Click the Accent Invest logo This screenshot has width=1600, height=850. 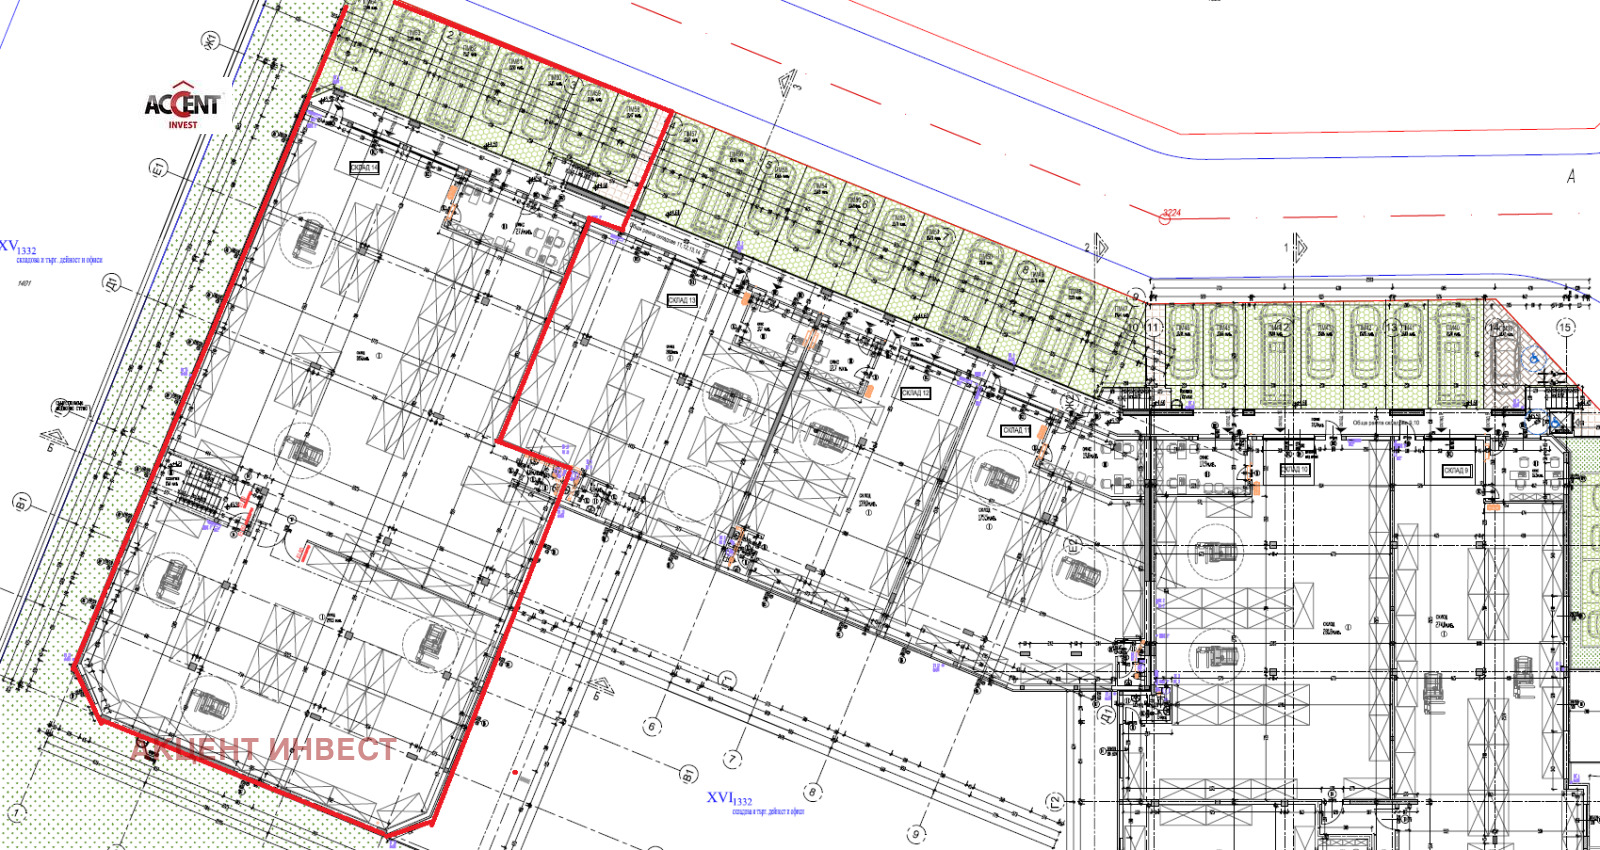[x=182, y=106]
